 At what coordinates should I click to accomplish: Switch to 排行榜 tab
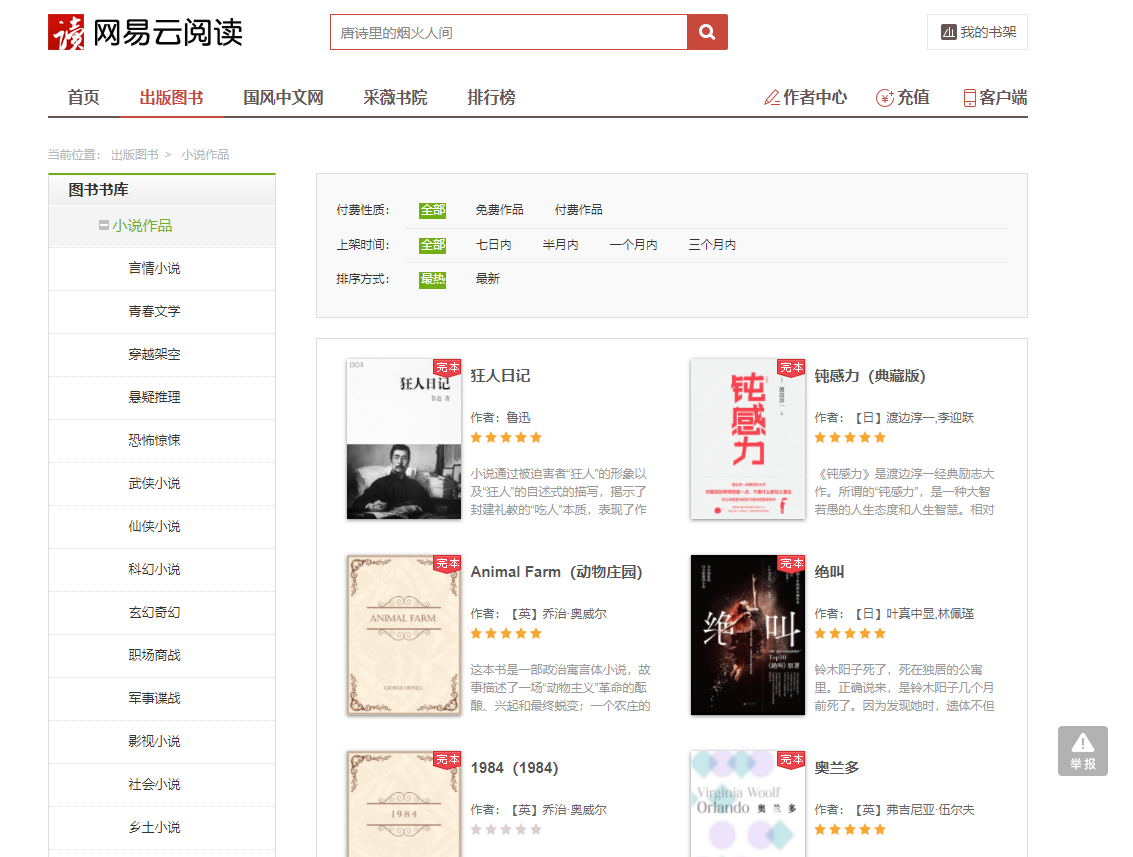point(491,98)
